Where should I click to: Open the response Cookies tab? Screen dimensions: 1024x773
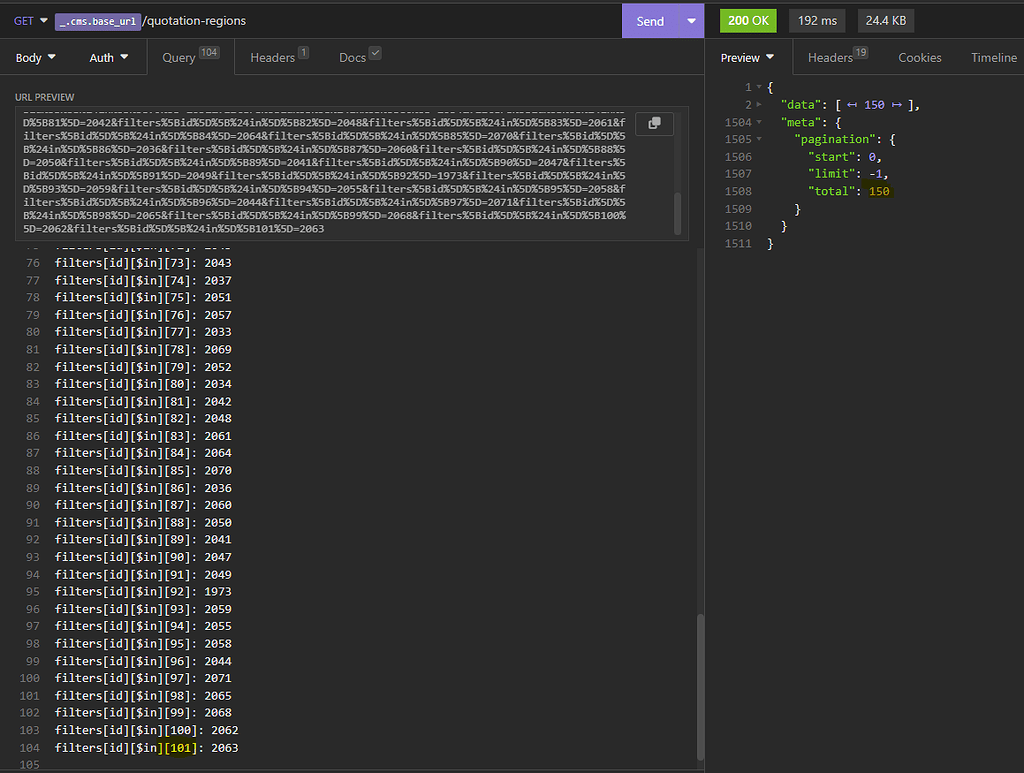[919, 58]
